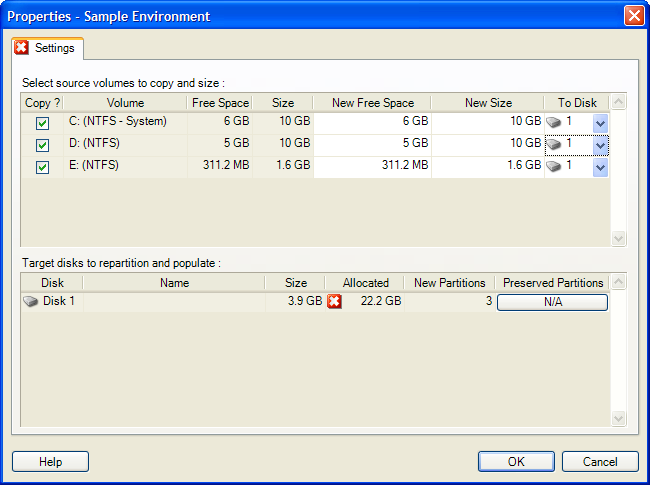Click the Volume column header
Image resolution: width=650 pixels, height=485 pixels.
[x=125, y=103]
